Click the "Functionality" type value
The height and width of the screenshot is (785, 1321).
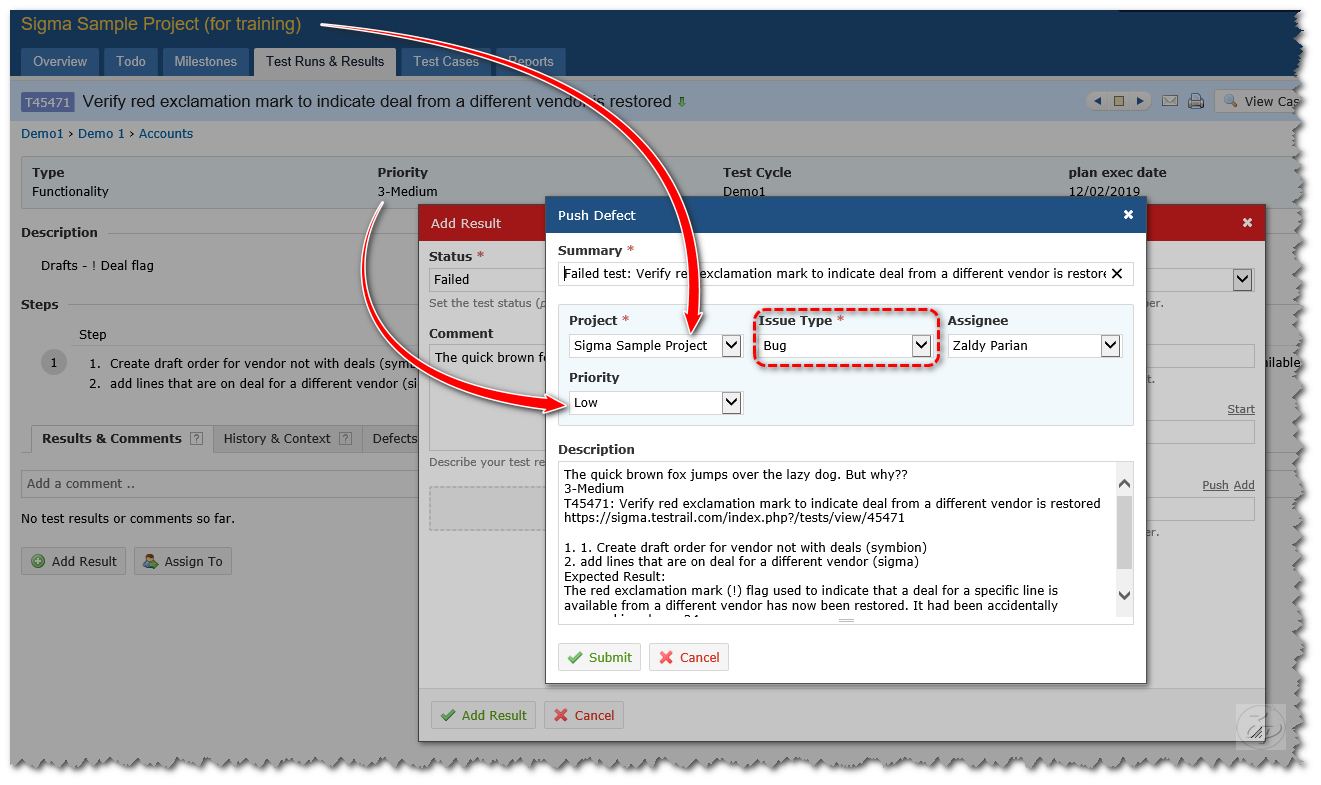70,191
